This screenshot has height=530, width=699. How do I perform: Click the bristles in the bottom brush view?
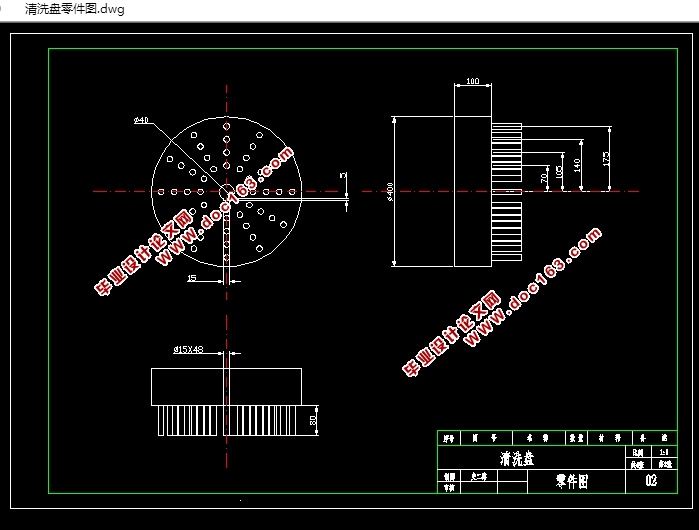[226, 421]
